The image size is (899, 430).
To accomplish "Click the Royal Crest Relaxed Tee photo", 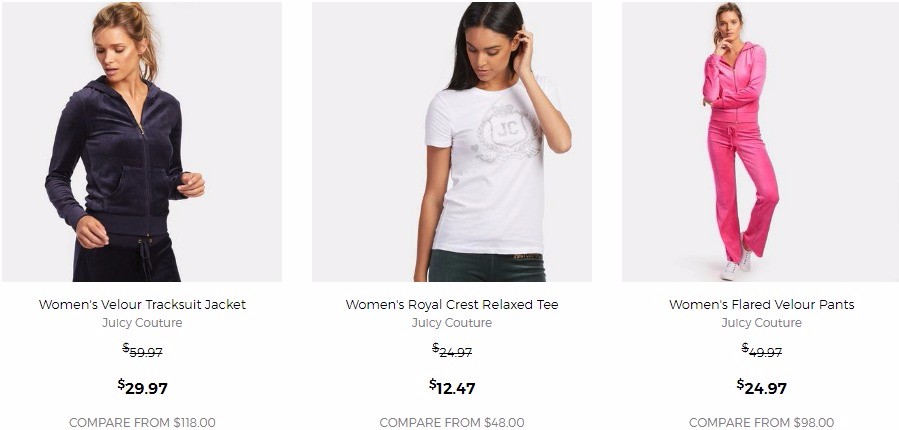I will (452, 141).
